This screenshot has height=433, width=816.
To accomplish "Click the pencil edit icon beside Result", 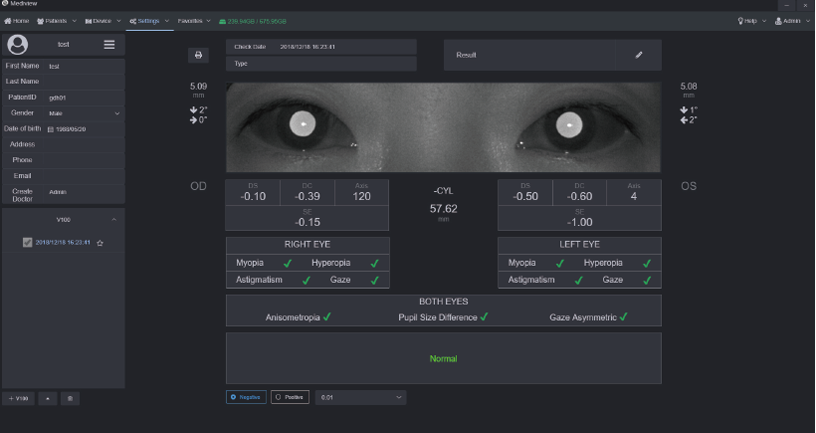I will 638,55.
